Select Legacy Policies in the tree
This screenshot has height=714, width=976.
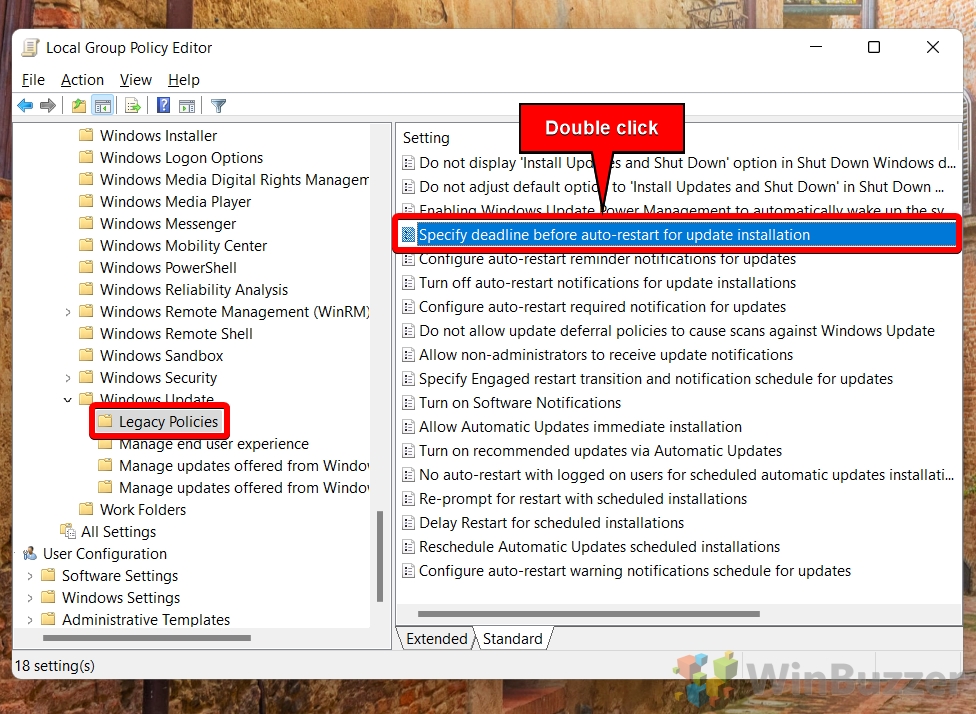point(168,421)
